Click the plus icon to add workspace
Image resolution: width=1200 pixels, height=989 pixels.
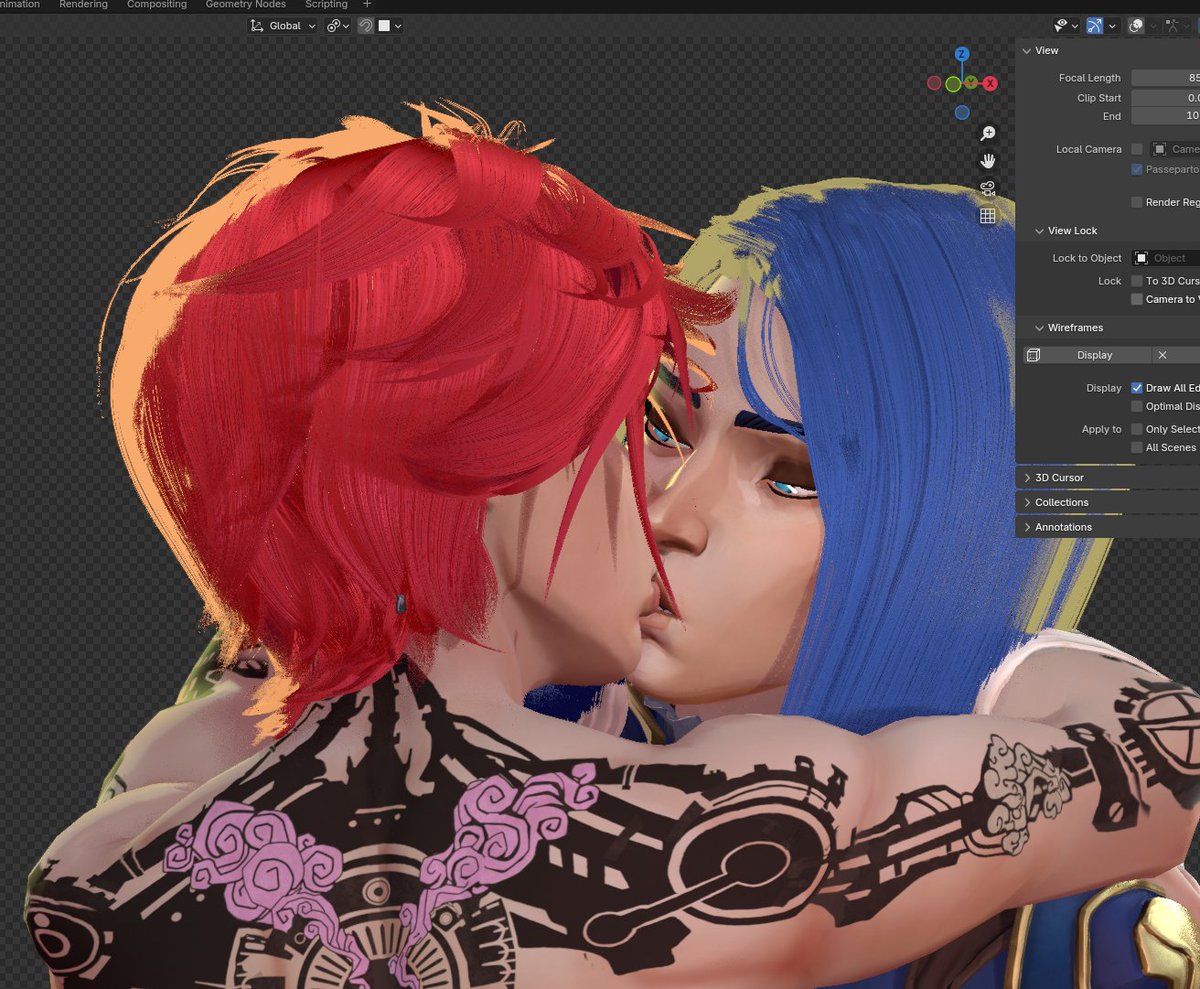pos(367,4)
